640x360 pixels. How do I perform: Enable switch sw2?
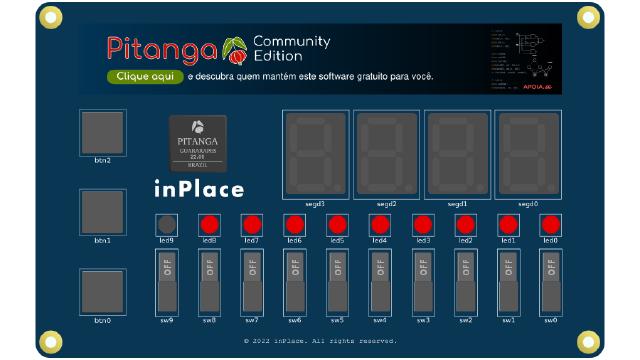(x=466, y=282)
